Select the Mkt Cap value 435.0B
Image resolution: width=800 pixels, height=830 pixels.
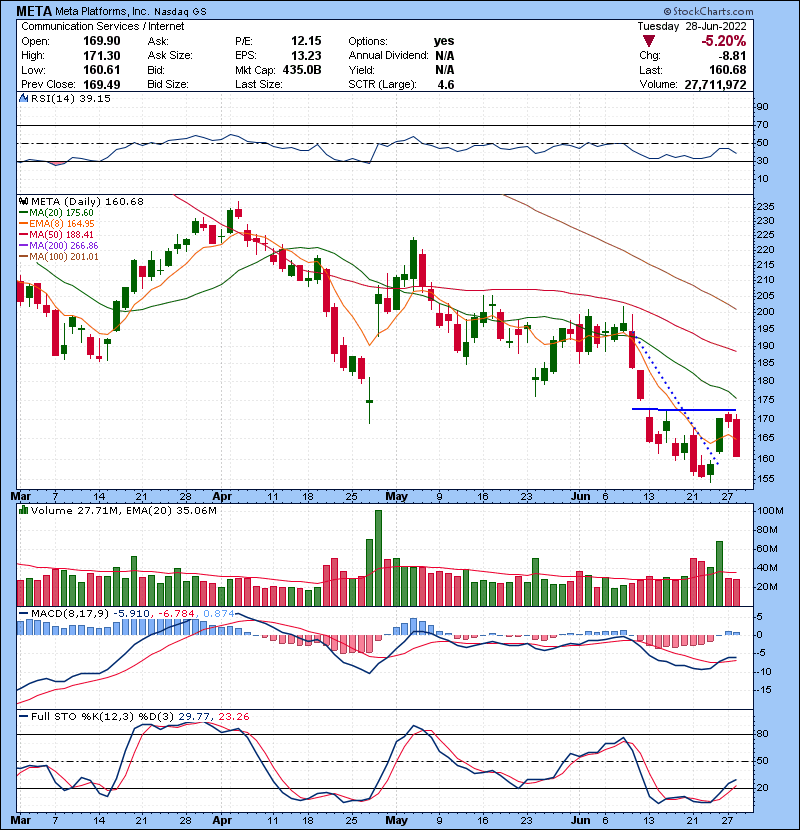pos(302,70)
